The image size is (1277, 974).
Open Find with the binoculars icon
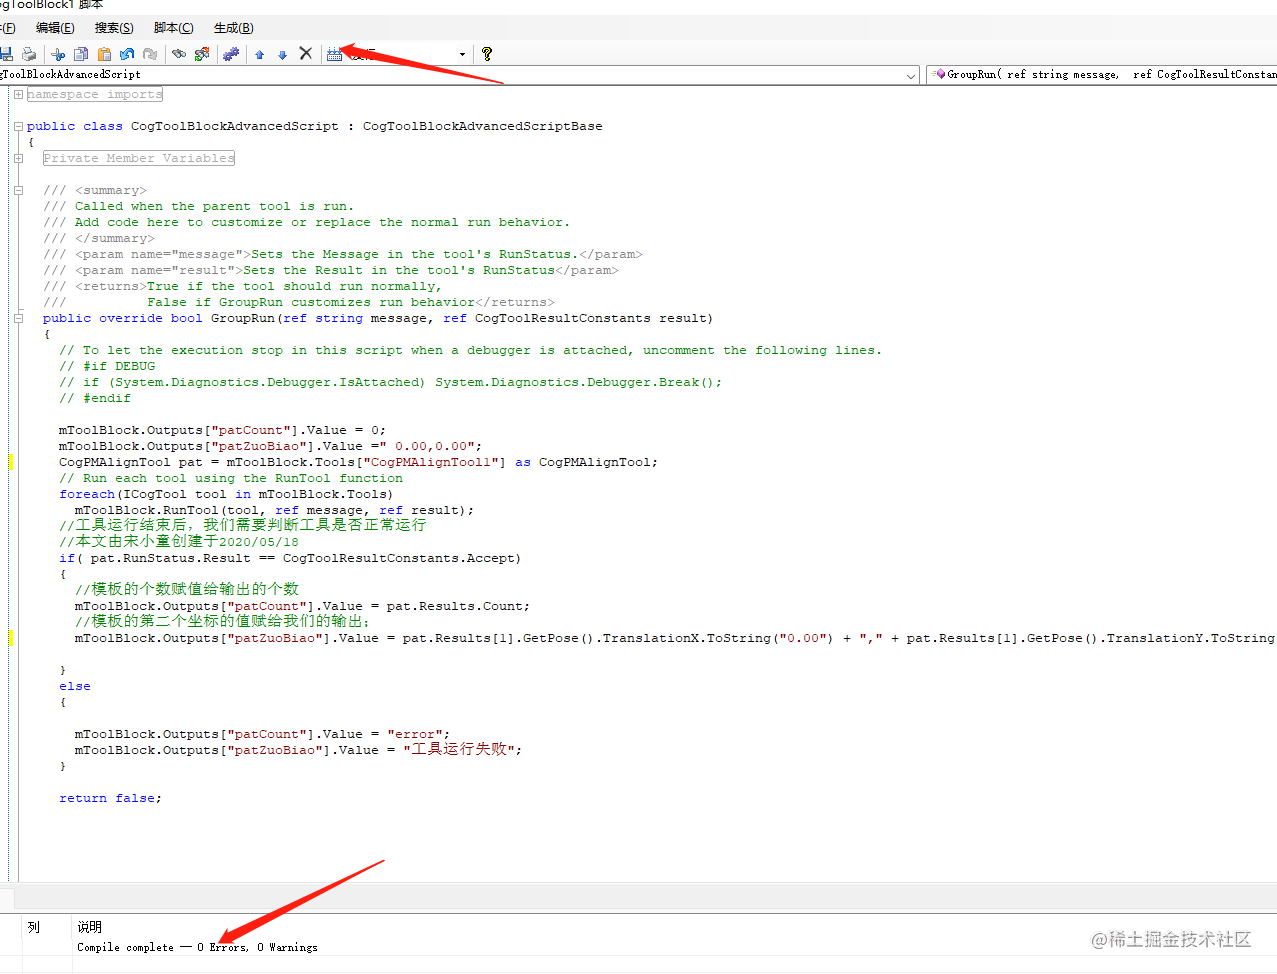click(179, 54)
